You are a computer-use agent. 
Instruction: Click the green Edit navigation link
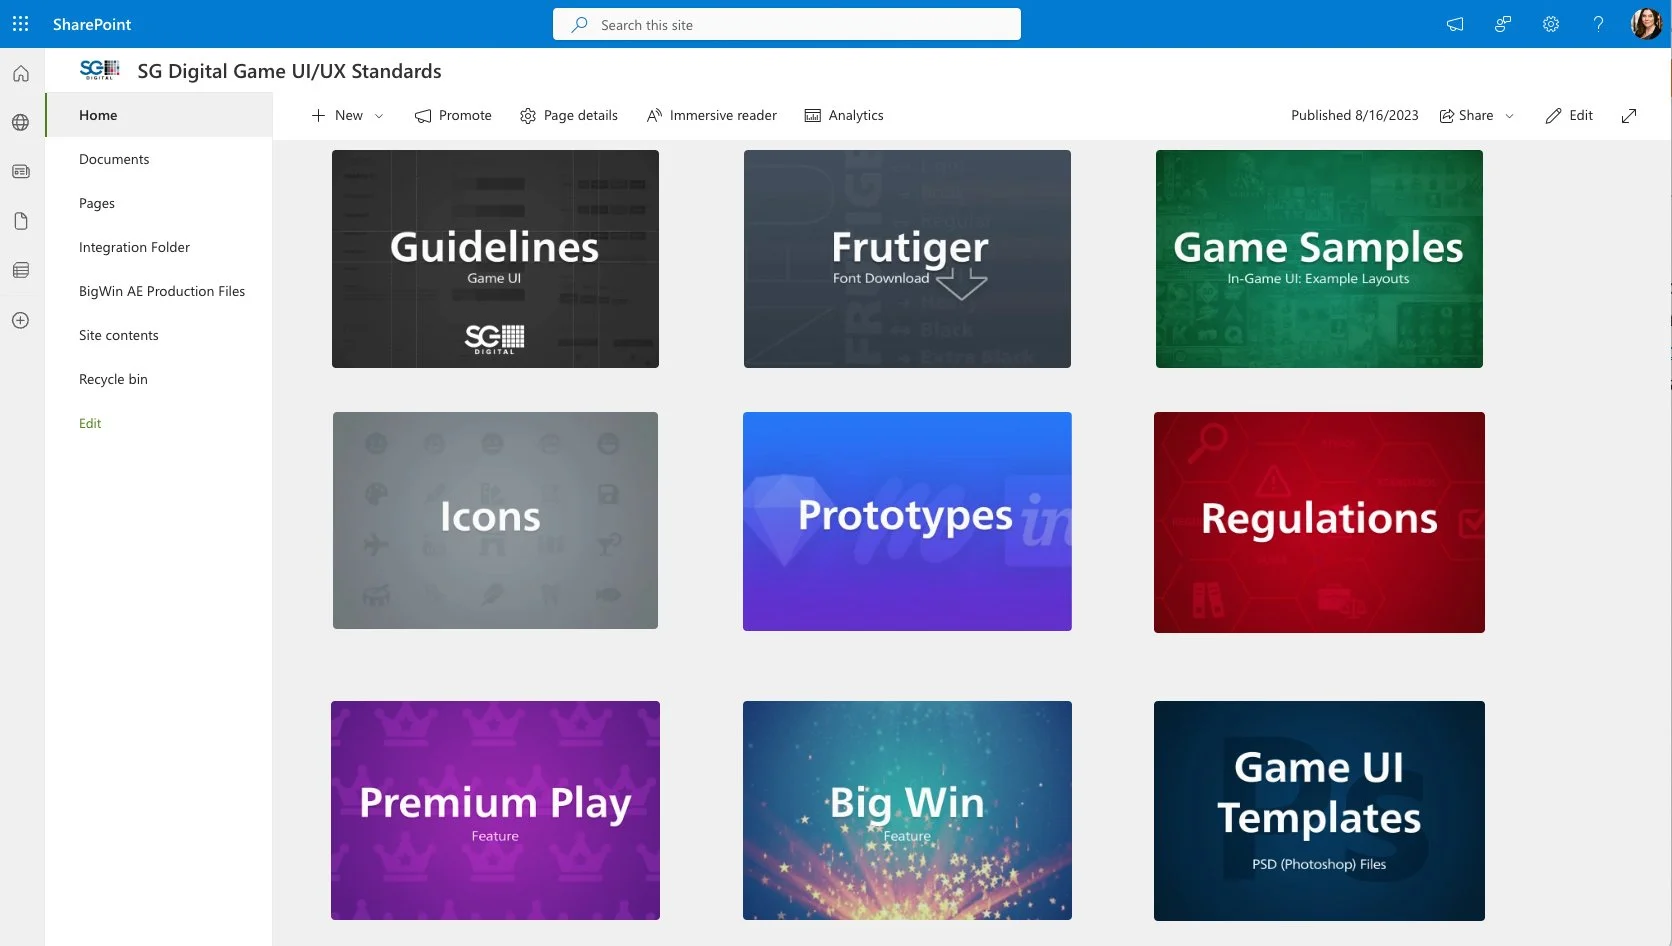pyautogui.click(x=90, y=423)
